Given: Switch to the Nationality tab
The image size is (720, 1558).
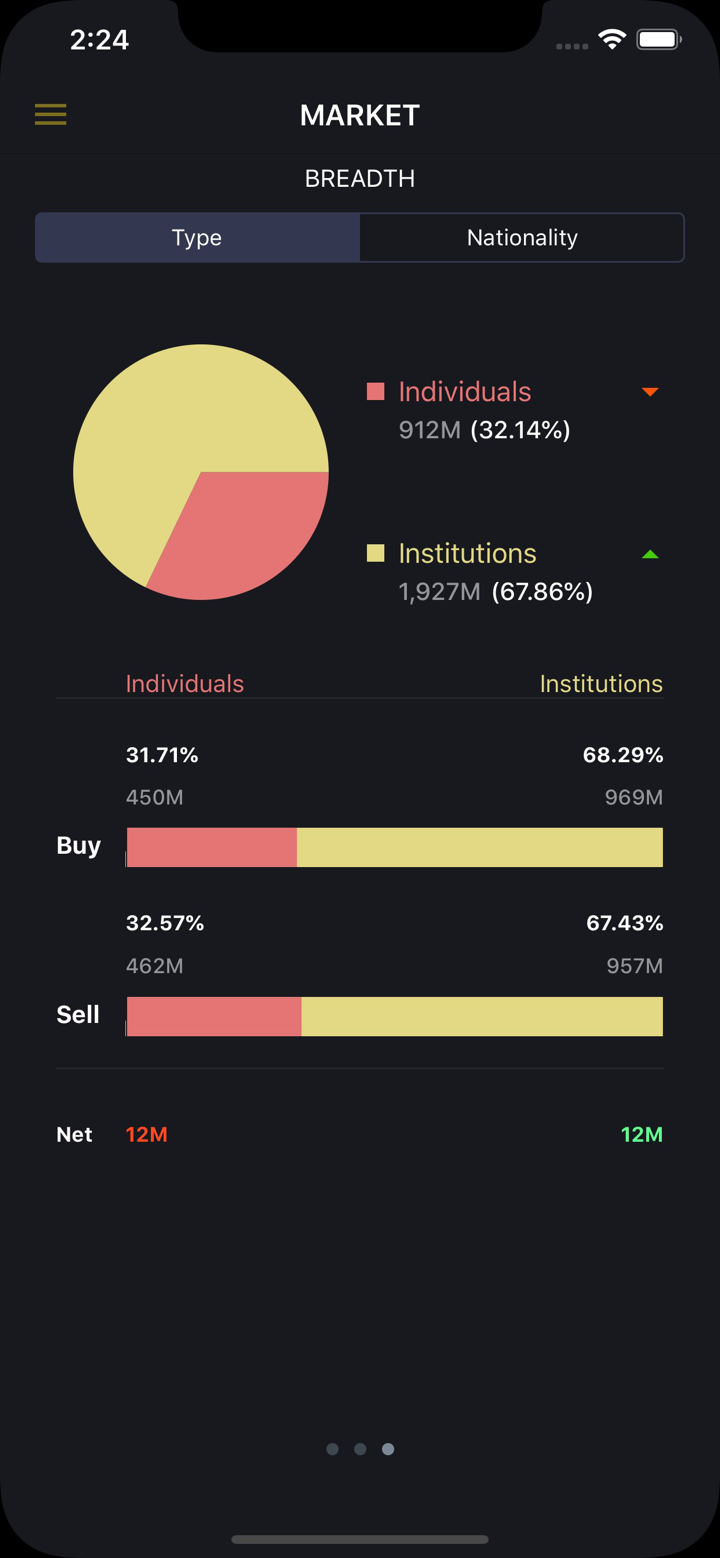Looking at the screenshot, I should (x=522, y=238).
